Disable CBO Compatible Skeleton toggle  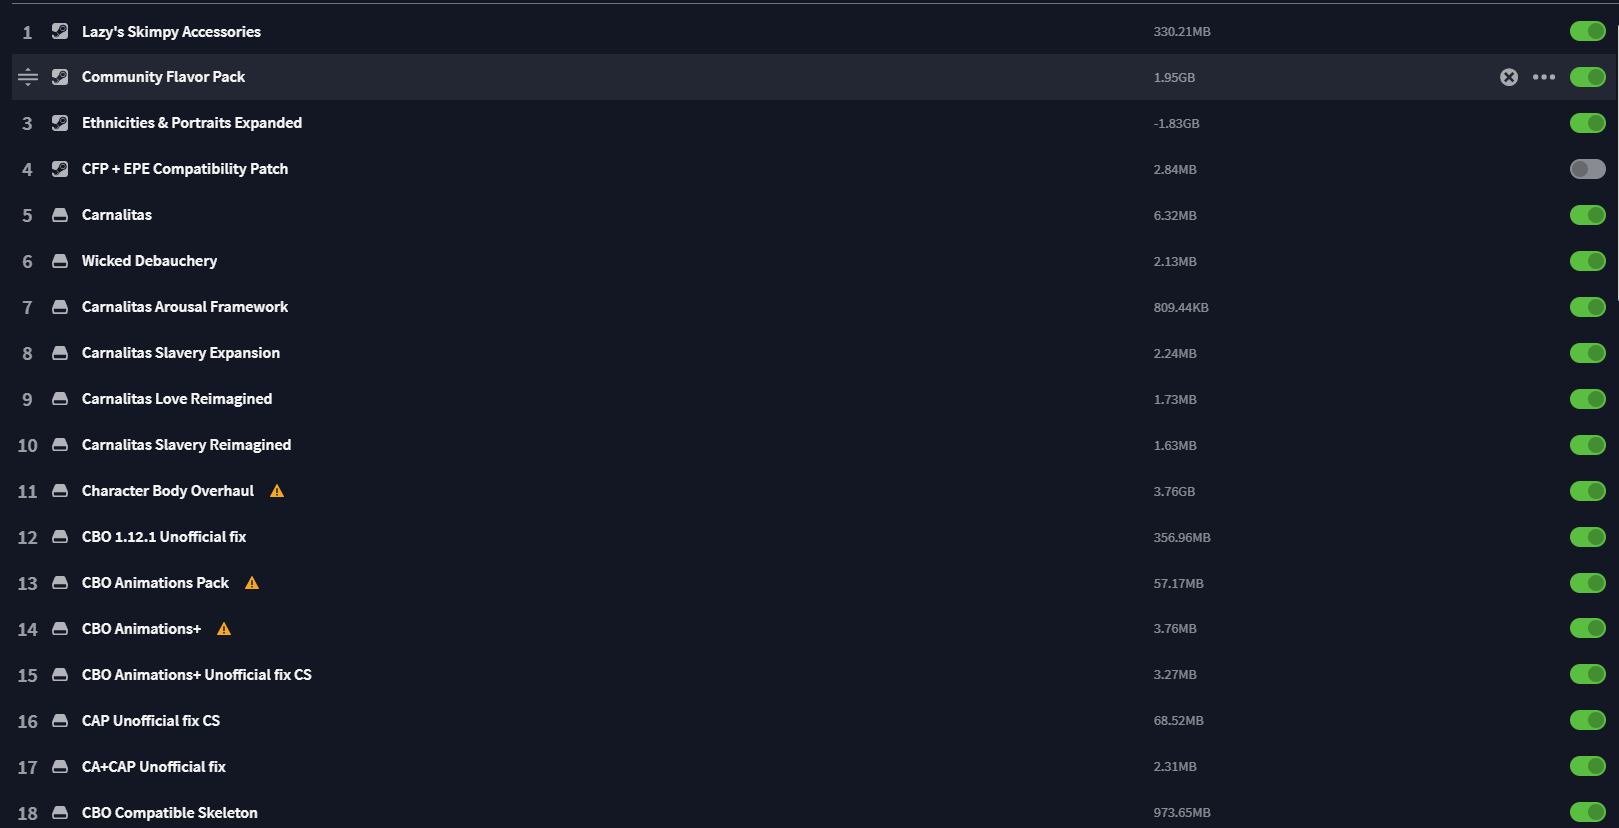(x=1588, y=812)
